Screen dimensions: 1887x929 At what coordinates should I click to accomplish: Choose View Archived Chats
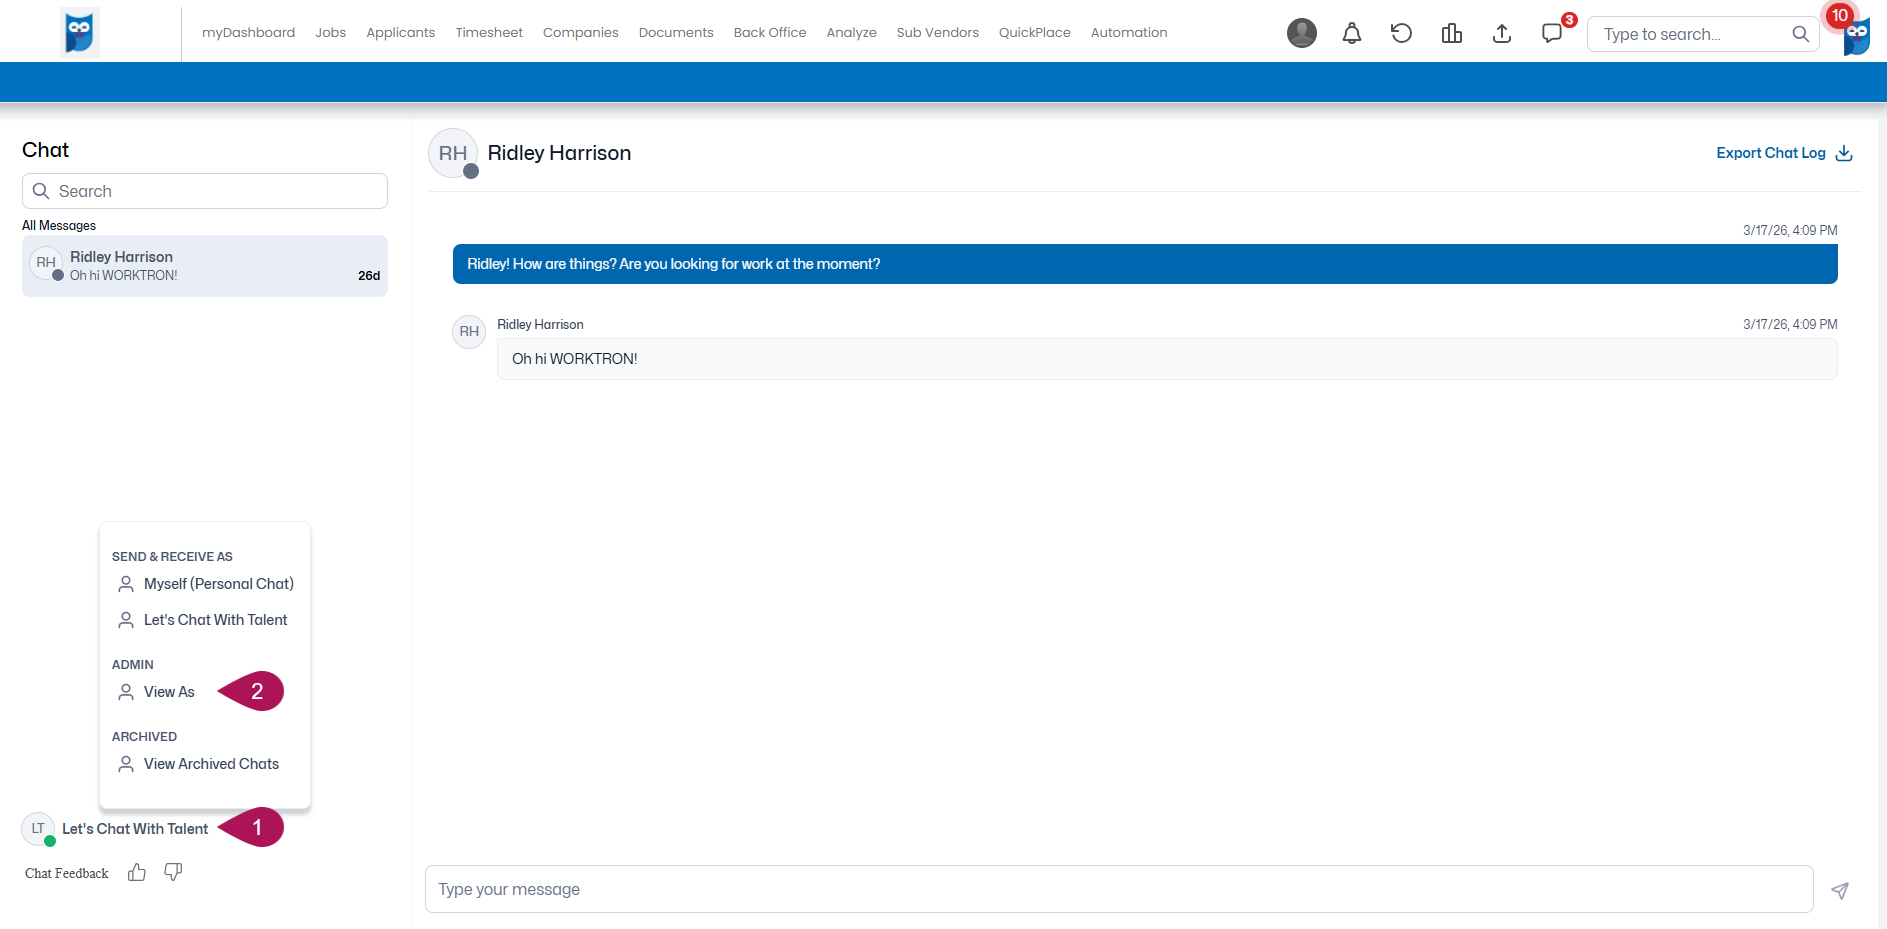point(199,764)
